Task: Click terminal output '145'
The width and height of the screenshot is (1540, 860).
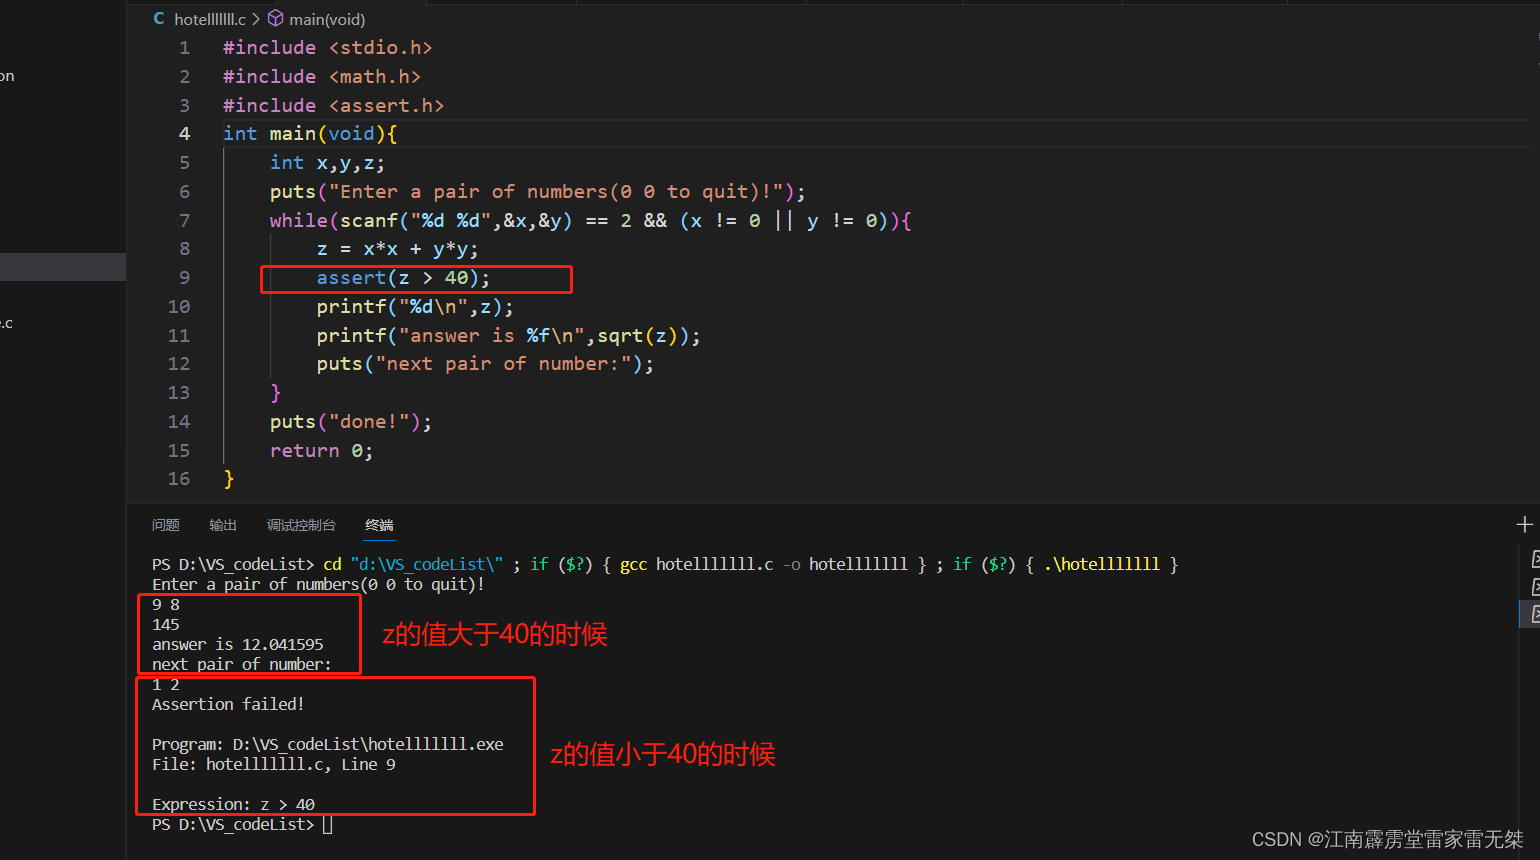Action: coord(166,625)
